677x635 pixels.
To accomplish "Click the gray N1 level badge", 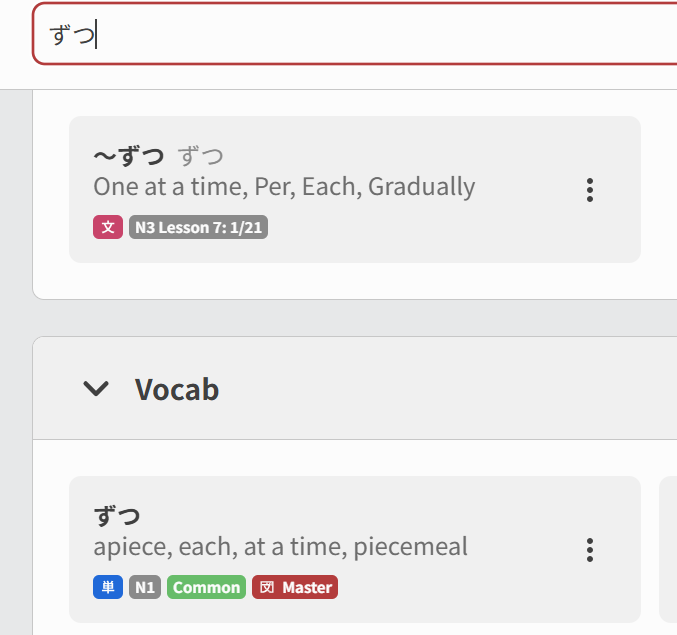I will 145,588.
